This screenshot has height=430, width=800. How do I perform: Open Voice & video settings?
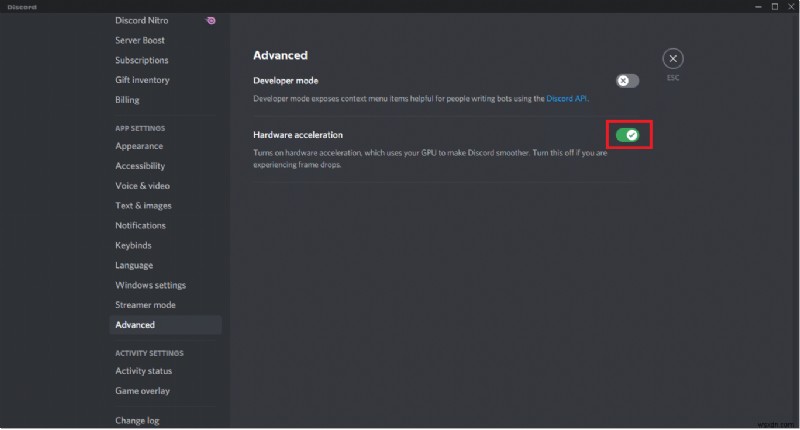(x=142, y=186)
